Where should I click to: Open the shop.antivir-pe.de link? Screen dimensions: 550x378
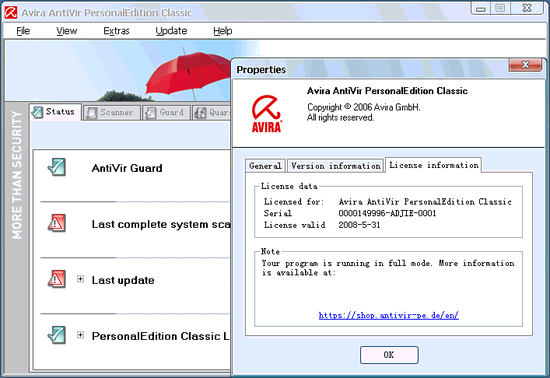point(388,315)
